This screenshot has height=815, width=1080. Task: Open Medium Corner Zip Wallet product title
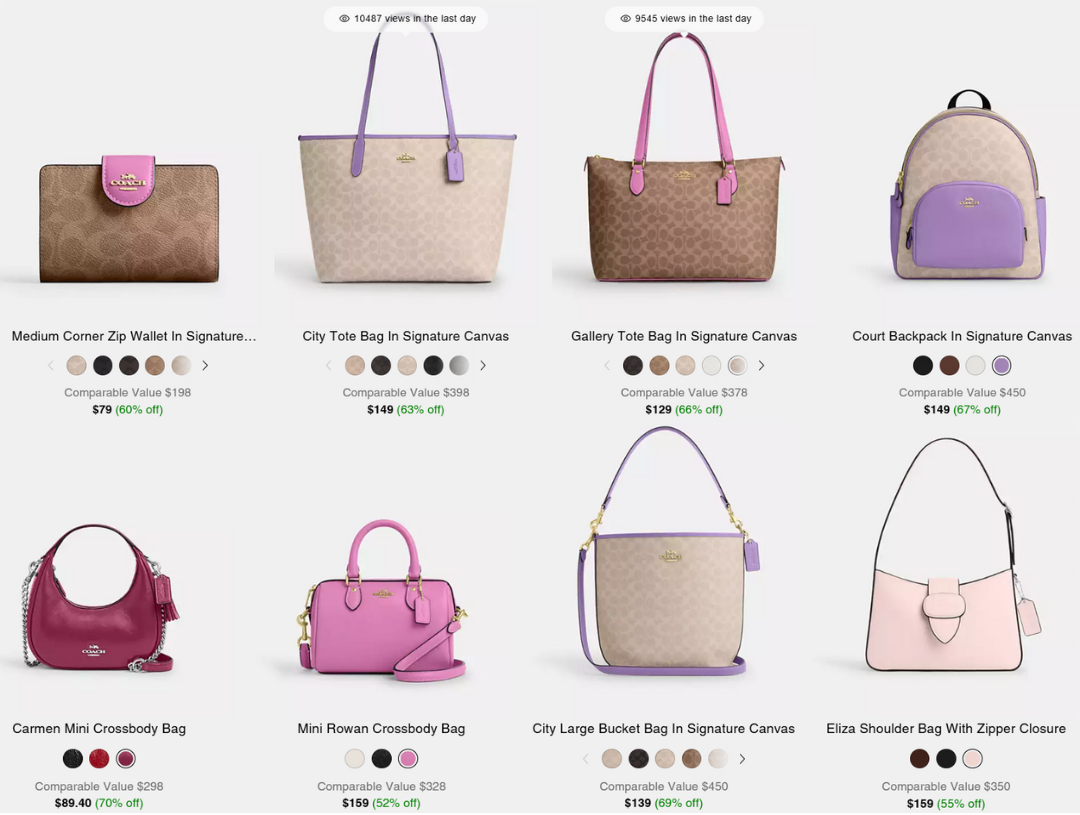pyautogui.click(x=134, y=336)
